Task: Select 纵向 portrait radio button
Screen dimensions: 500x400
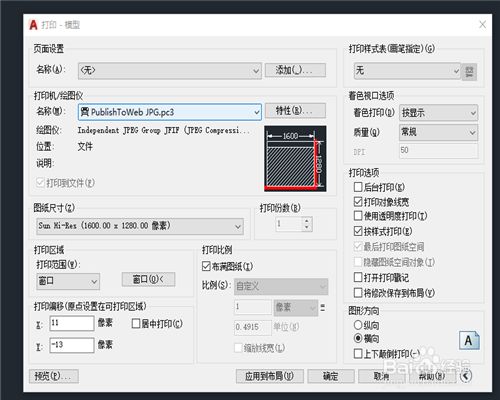Action: (x=358, y=324)
